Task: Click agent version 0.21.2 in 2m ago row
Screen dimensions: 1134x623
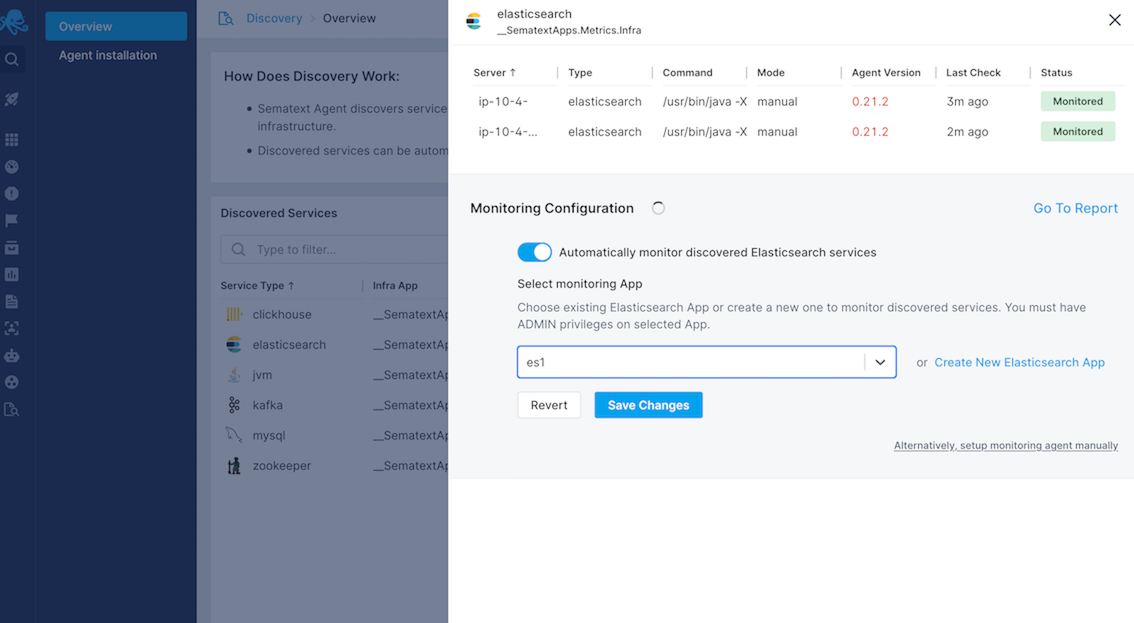Action: click(x=870, y=132)
